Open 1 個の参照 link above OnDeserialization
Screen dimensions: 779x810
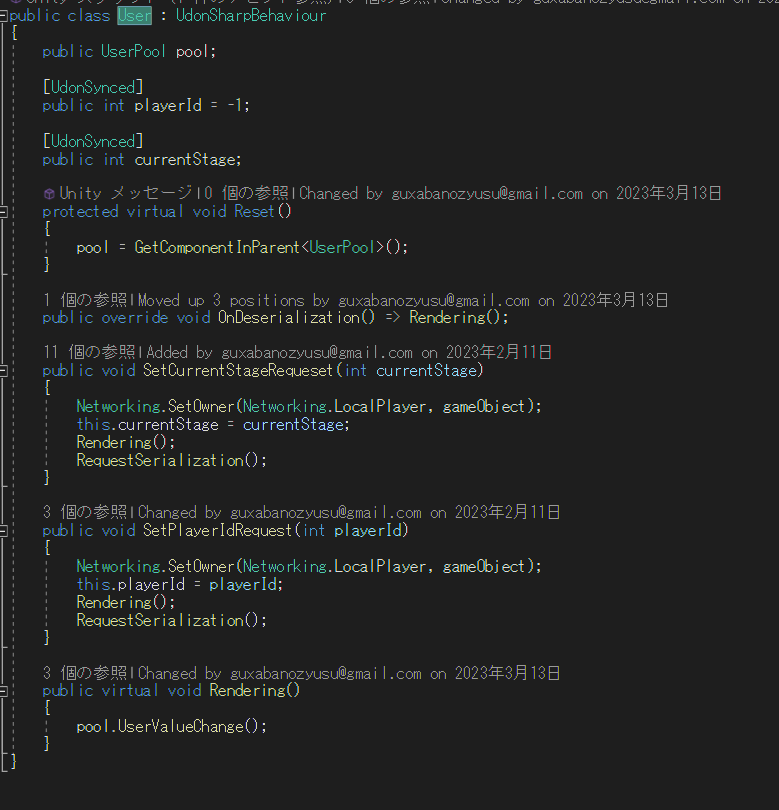tap(85, 300)
